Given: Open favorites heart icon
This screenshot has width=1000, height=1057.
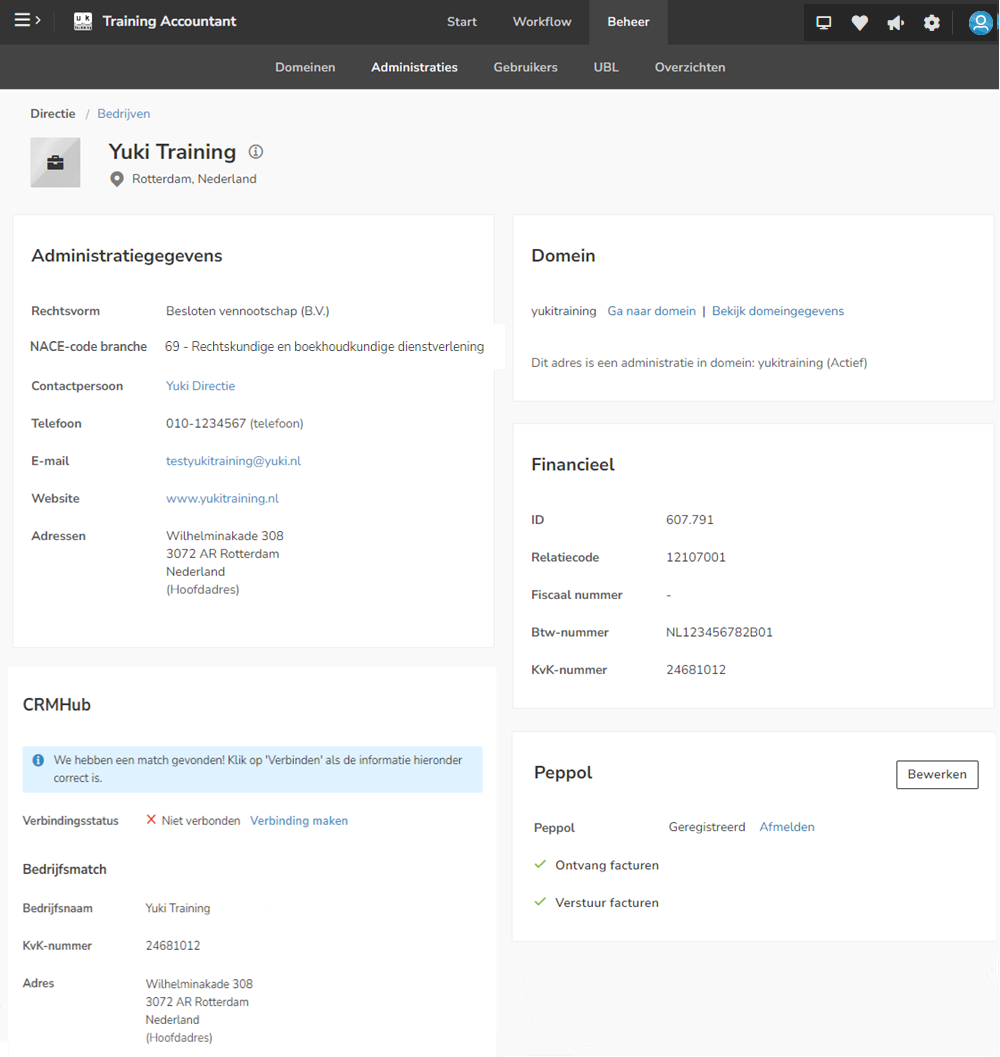Looking at the screenshot, I should (859, 23).
